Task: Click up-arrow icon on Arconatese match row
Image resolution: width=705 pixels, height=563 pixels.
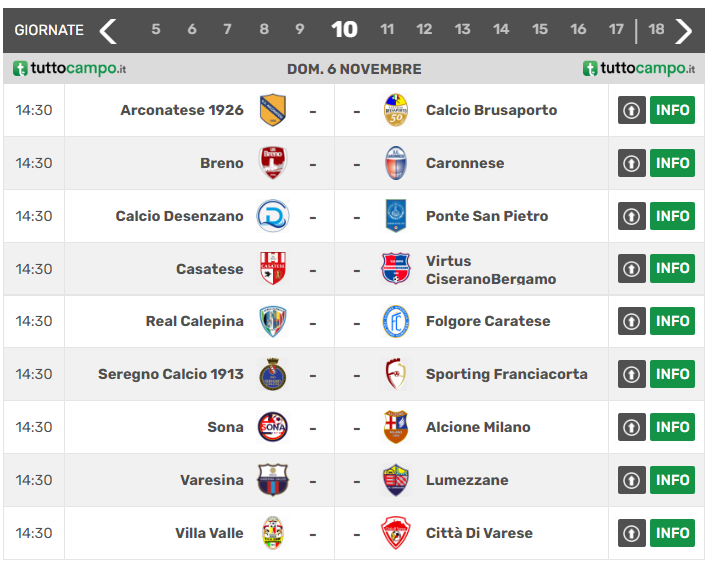Action: [631, 110]
